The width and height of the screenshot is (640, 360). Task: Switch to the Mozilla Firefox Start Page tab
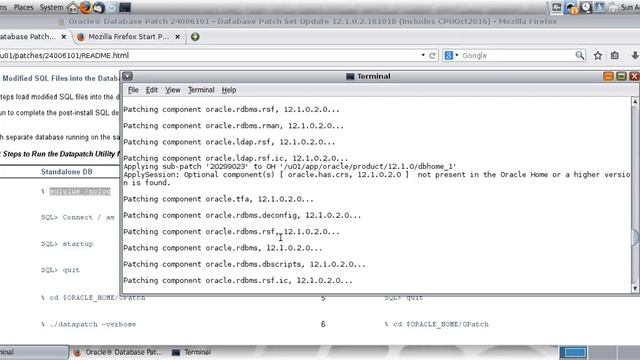128,37
